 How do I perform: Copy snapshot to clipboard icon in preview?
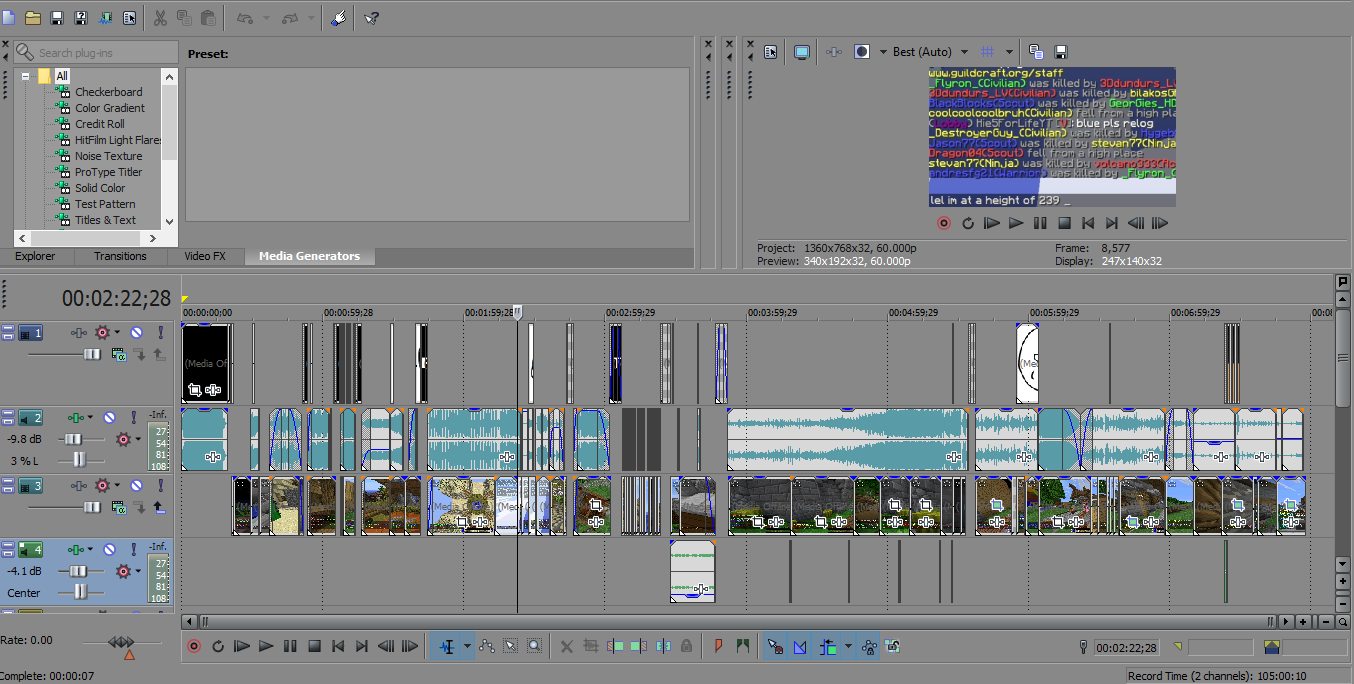[x=1036, y=52]
